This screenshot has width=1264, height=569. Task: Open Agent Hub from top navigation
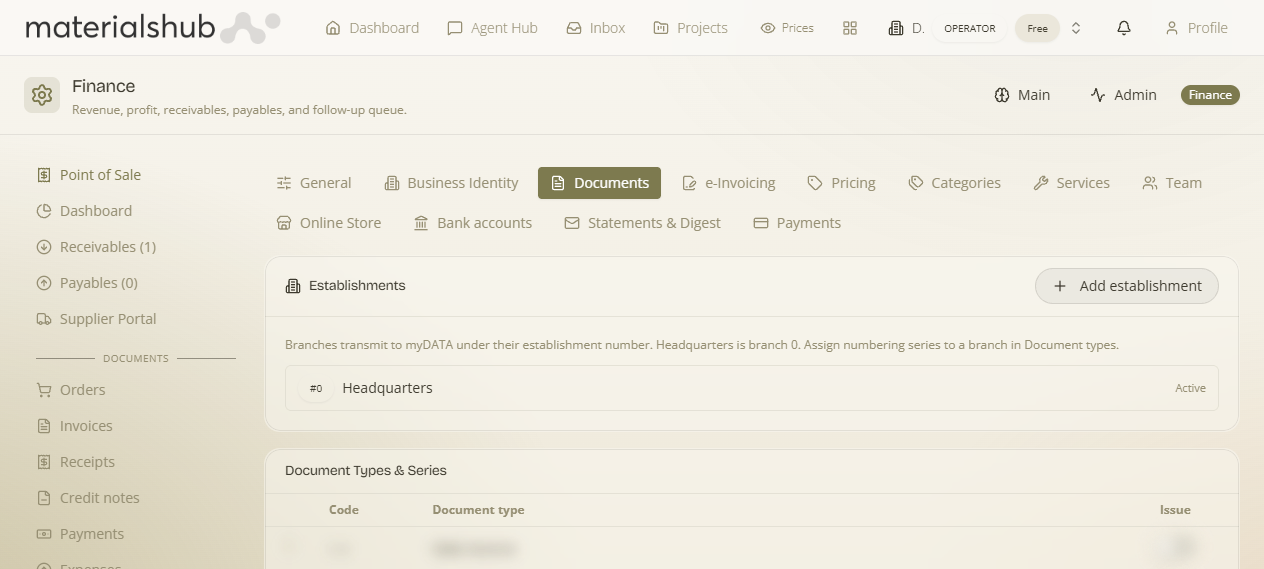(492, 28)
